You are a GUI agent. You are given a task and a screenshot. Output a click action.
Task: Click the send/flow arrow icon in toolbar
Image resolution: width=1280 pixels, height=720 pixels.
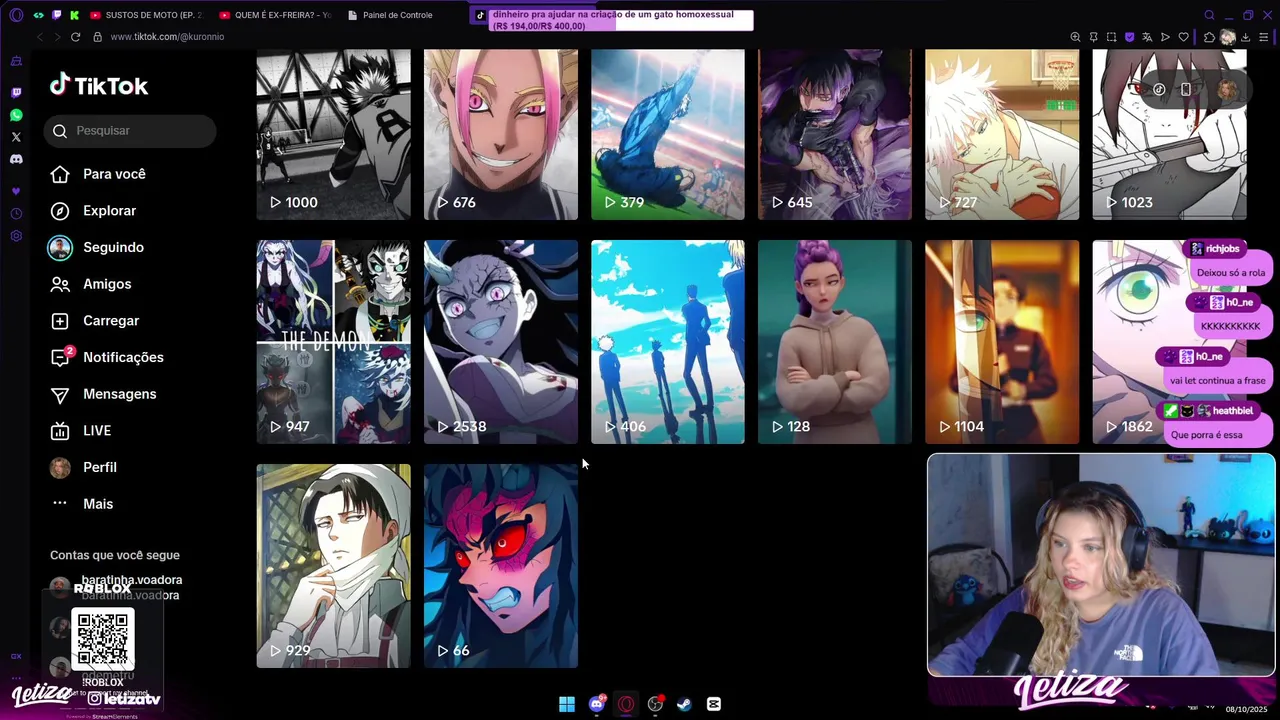[1166, 37]
